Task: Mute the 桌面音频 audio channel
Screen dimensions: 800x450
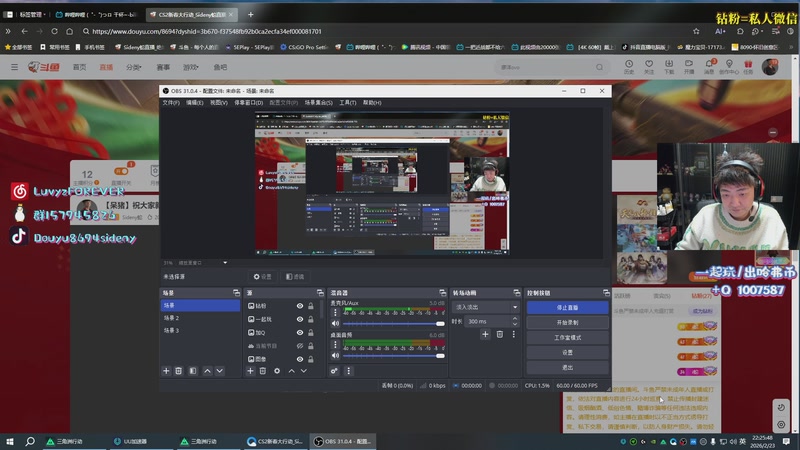Action: (335, 356)
